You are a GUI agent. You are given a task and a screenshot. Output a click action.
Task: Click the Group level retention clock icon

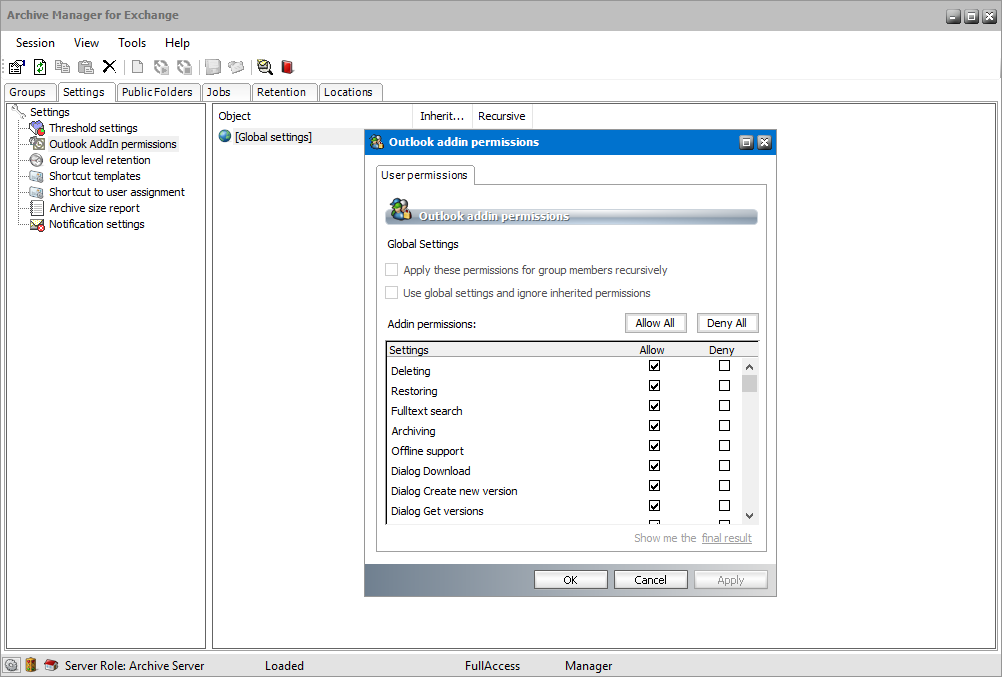coord(37,160)
